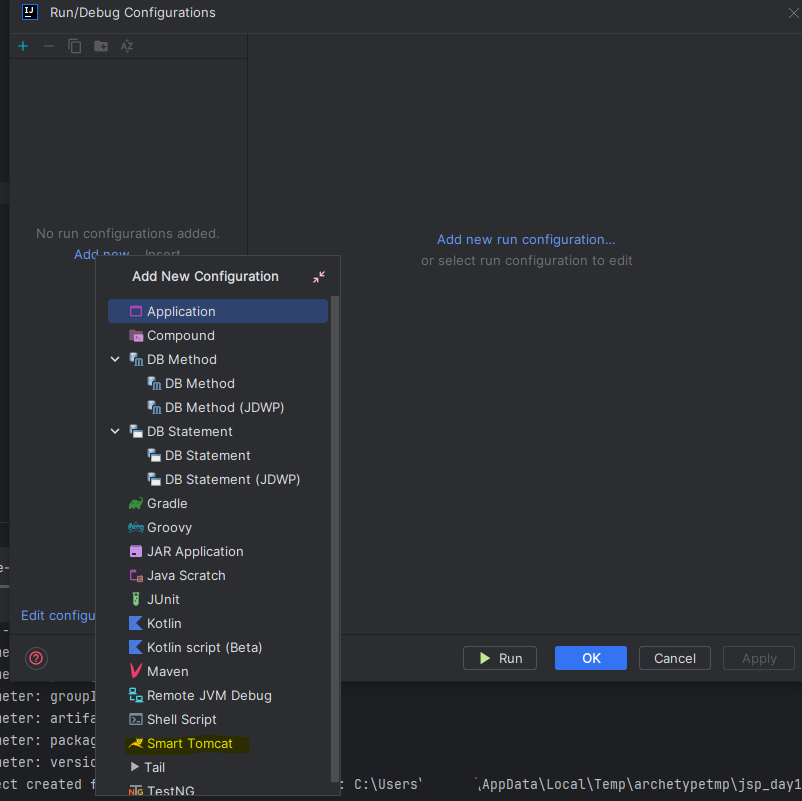Close the Run/Debug Configurations dialog

793,13
